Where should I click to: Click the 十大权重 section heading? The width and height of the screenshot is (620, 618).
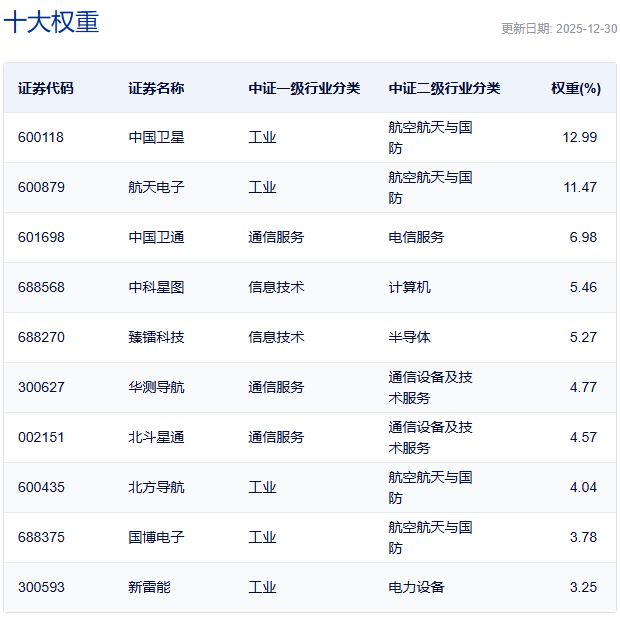tap(51, 24)
